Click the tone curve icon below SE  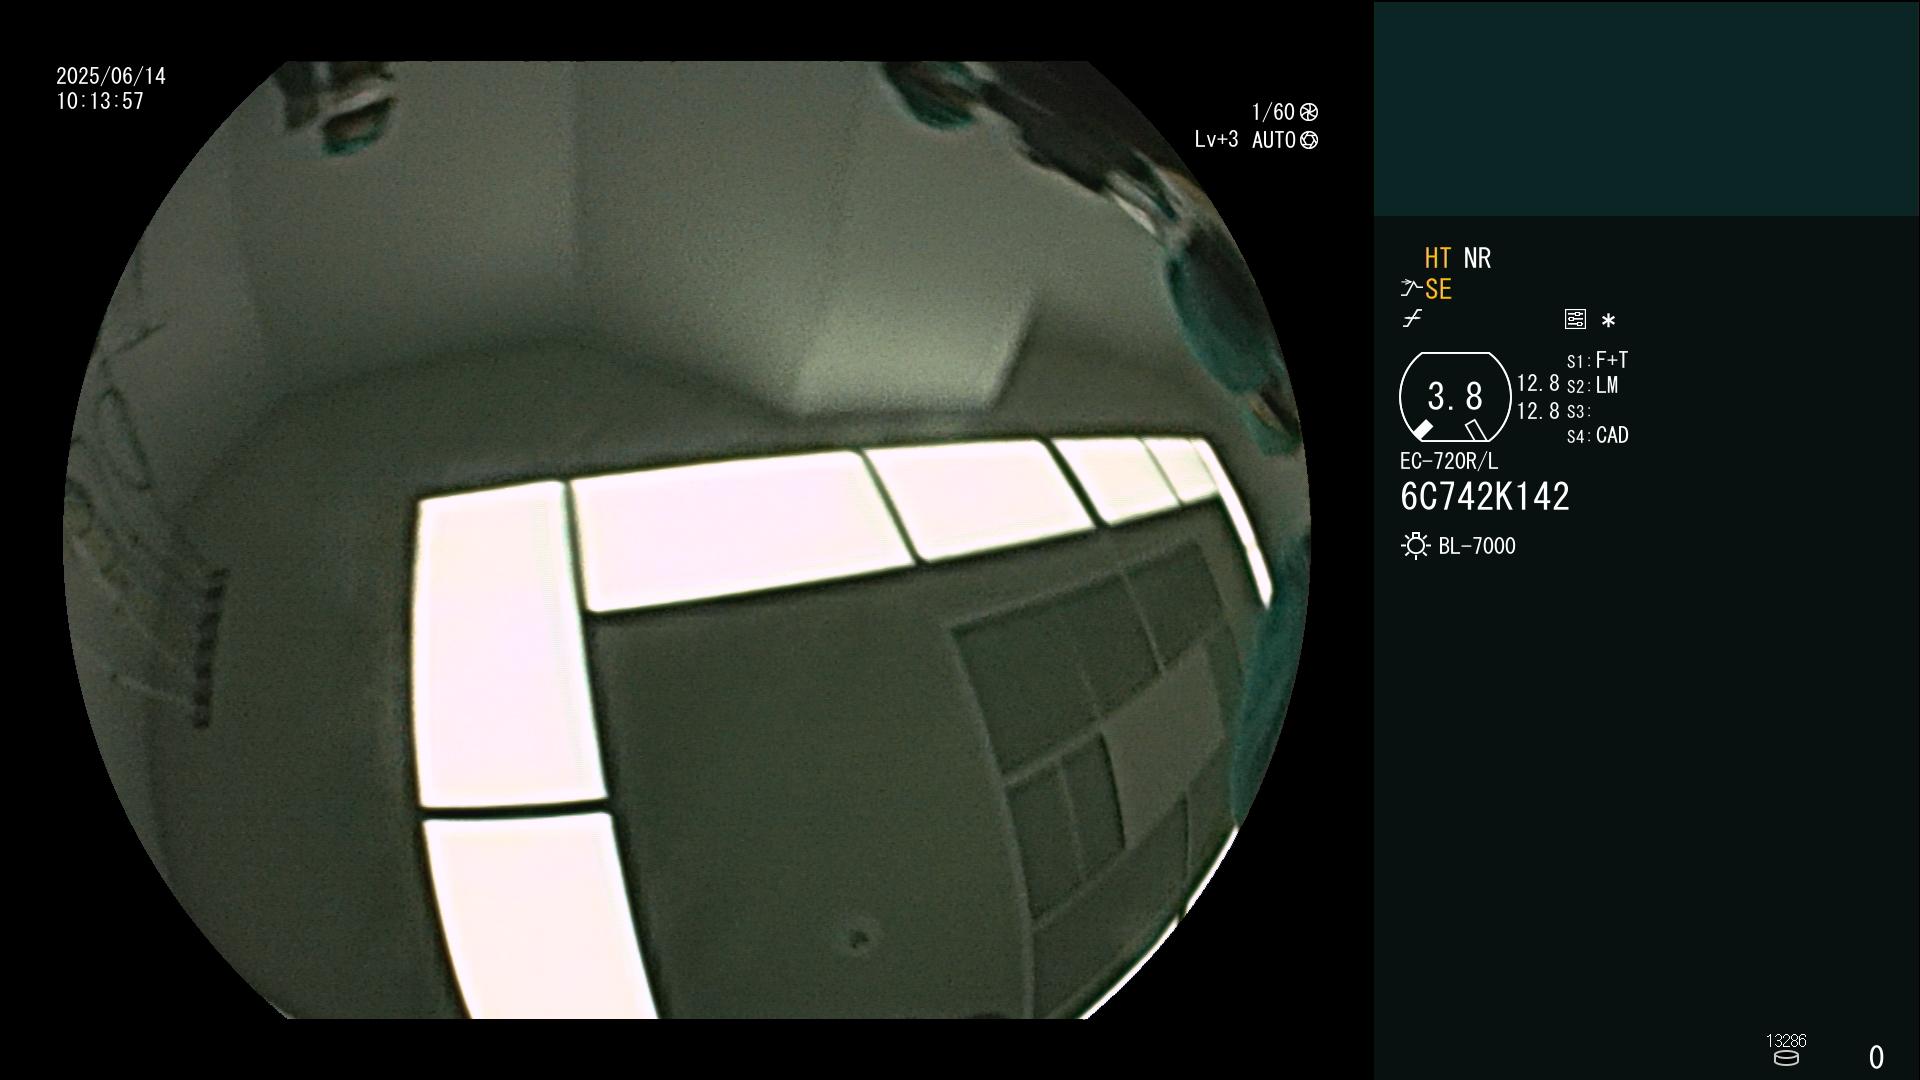pyautogui.click(x=1412, y=319)
